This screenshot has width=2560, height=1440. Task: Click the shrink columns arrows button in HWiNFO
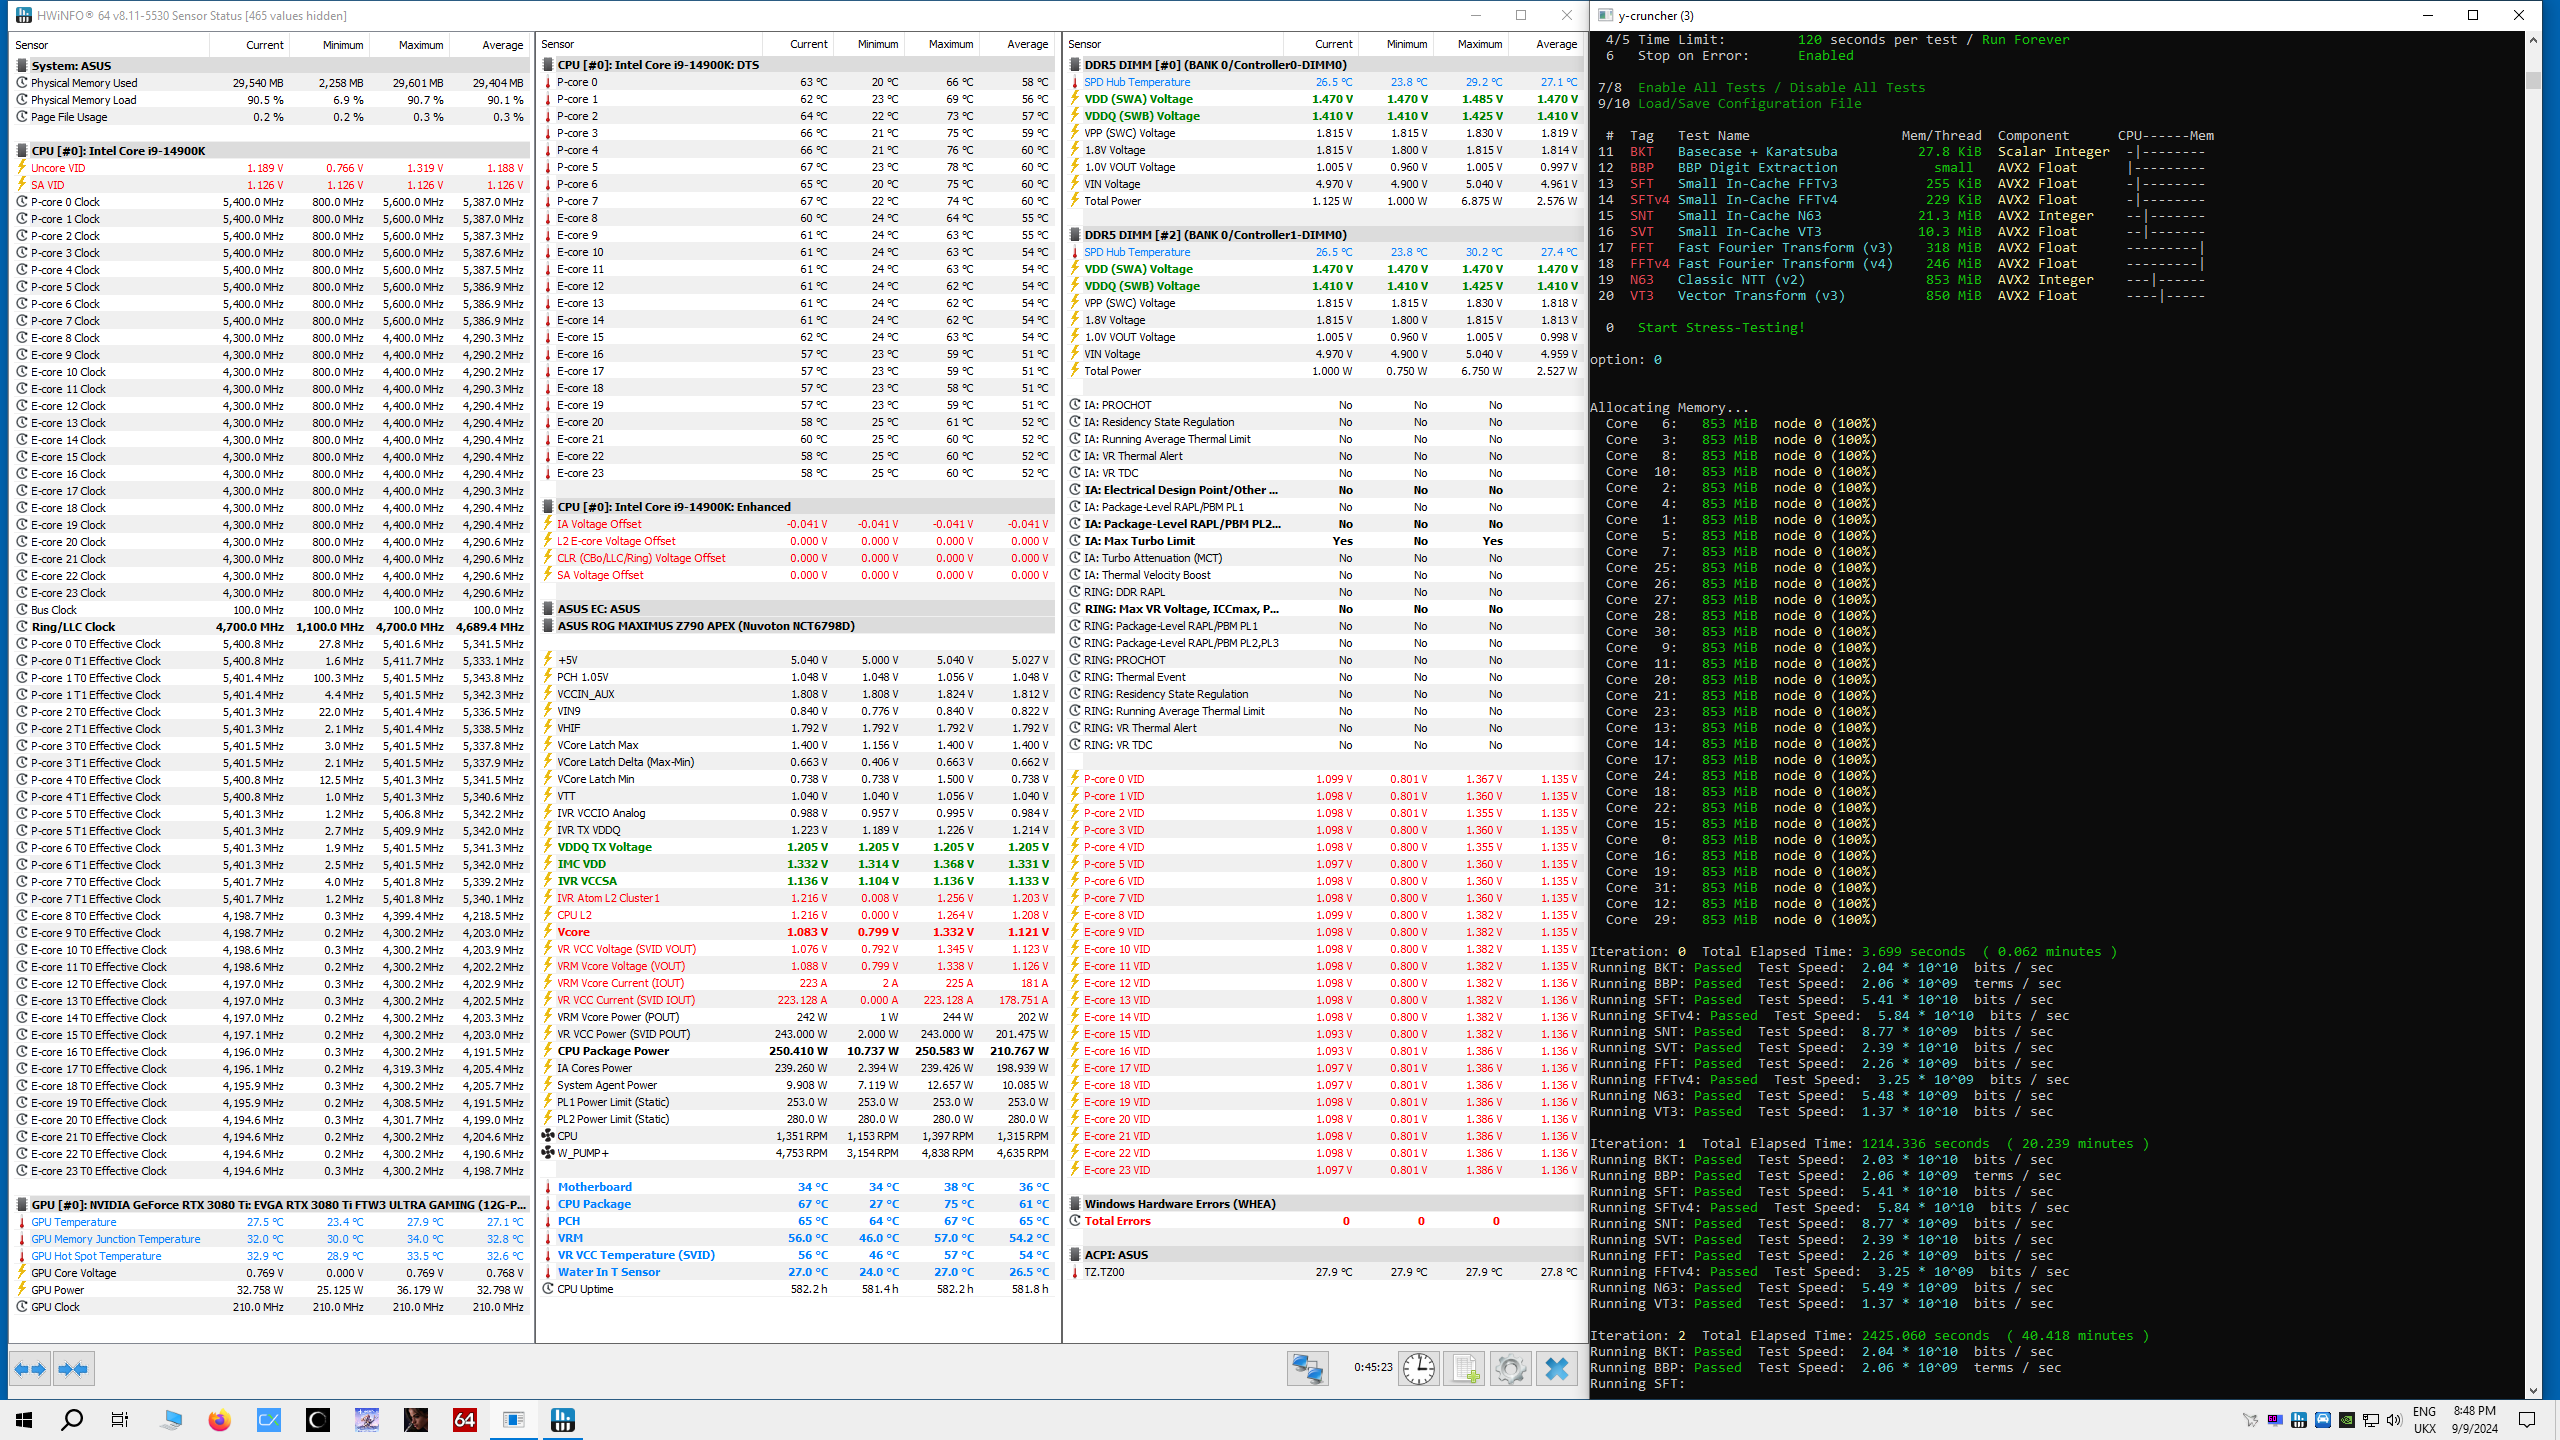coord(73,1369)
